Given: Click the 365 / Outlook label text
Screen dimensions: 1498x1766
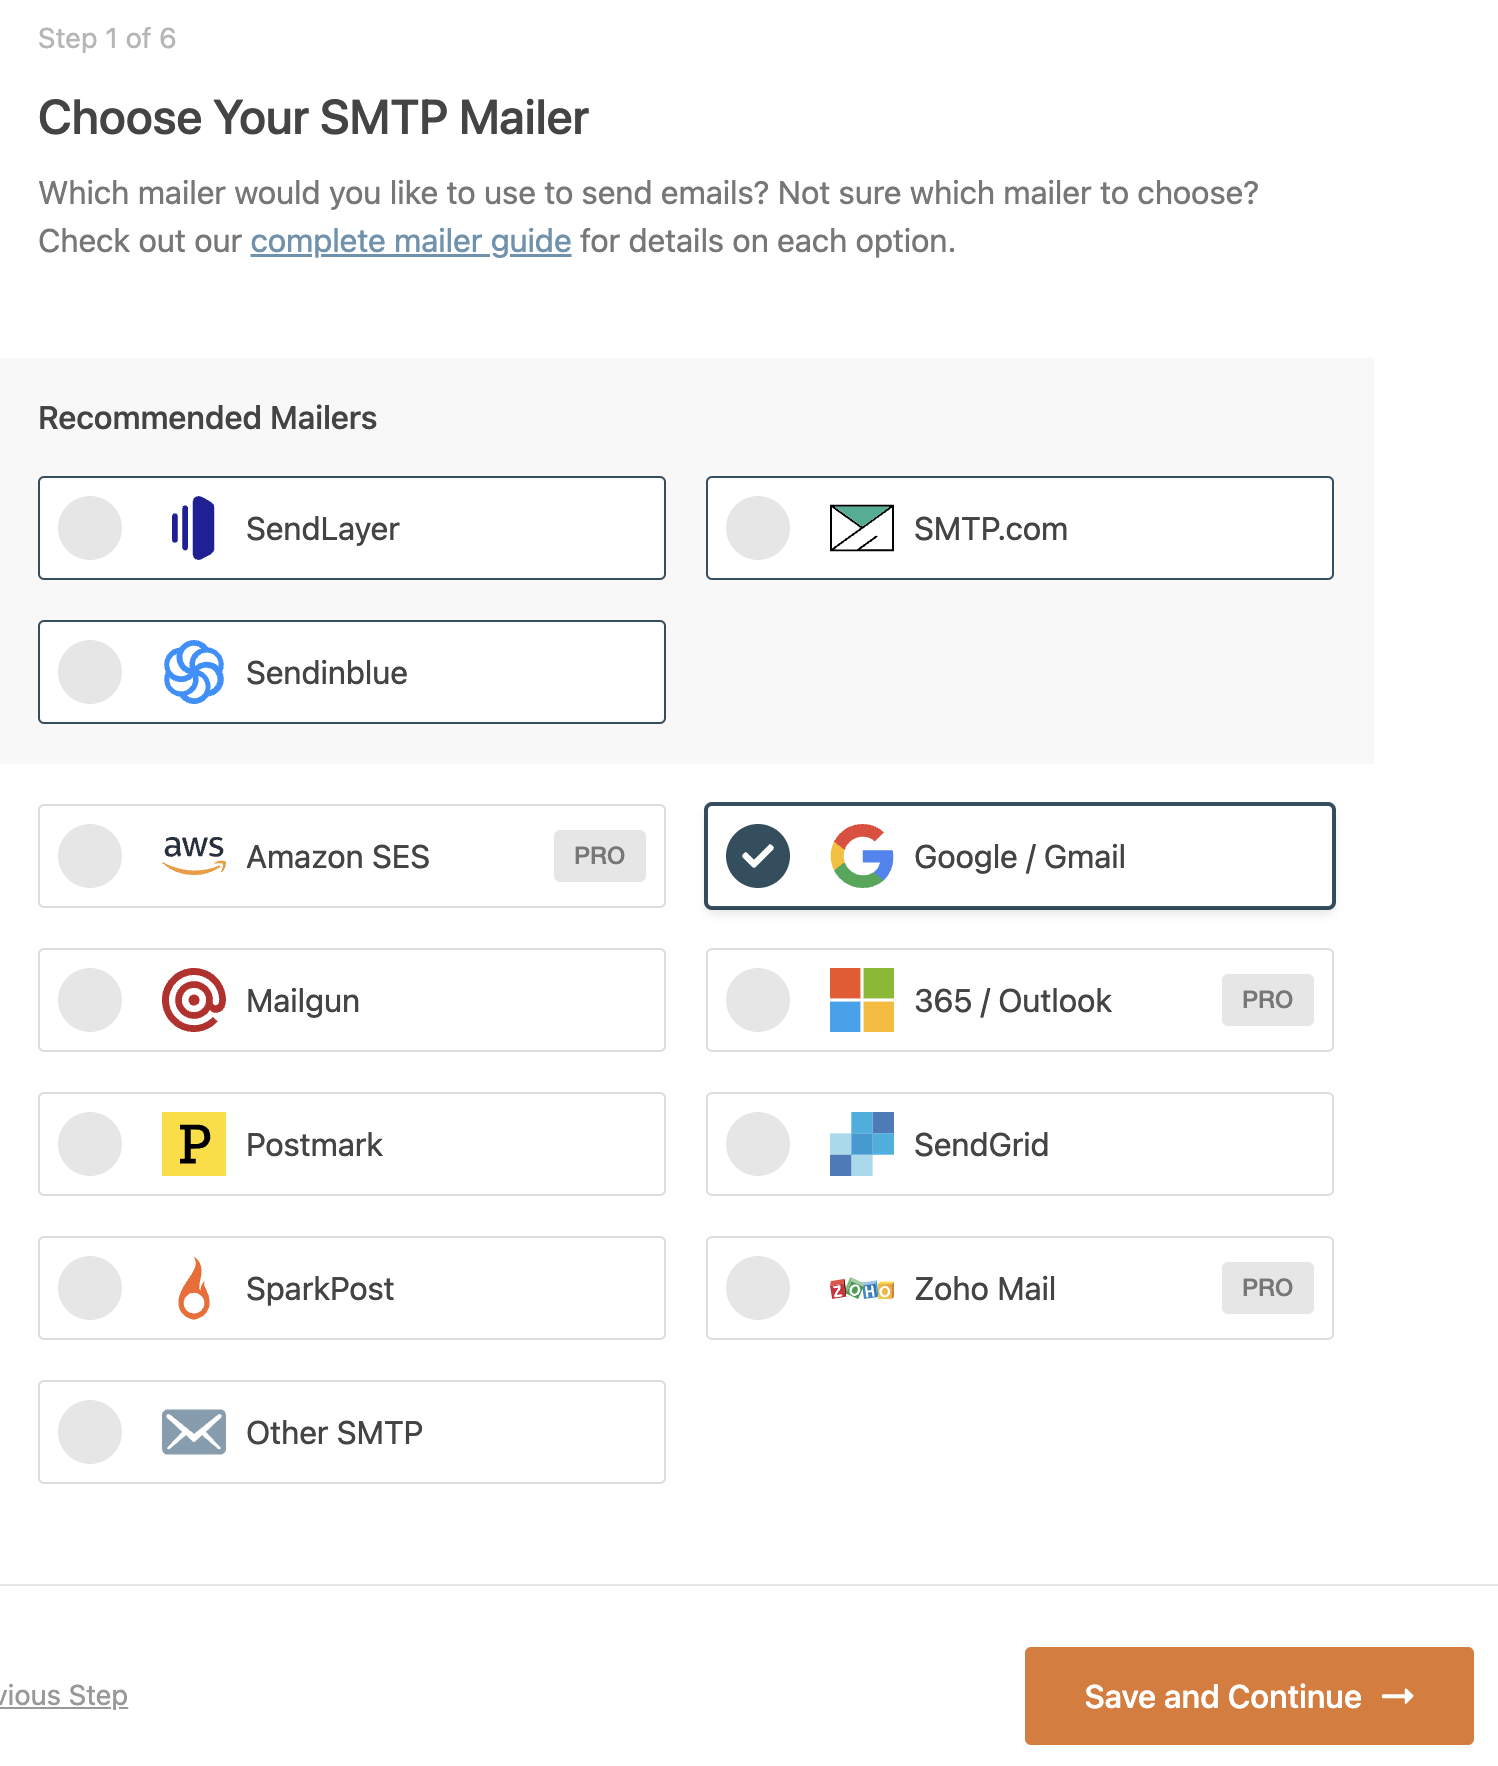Looking at the screenshot, I should point(1013,1001).
